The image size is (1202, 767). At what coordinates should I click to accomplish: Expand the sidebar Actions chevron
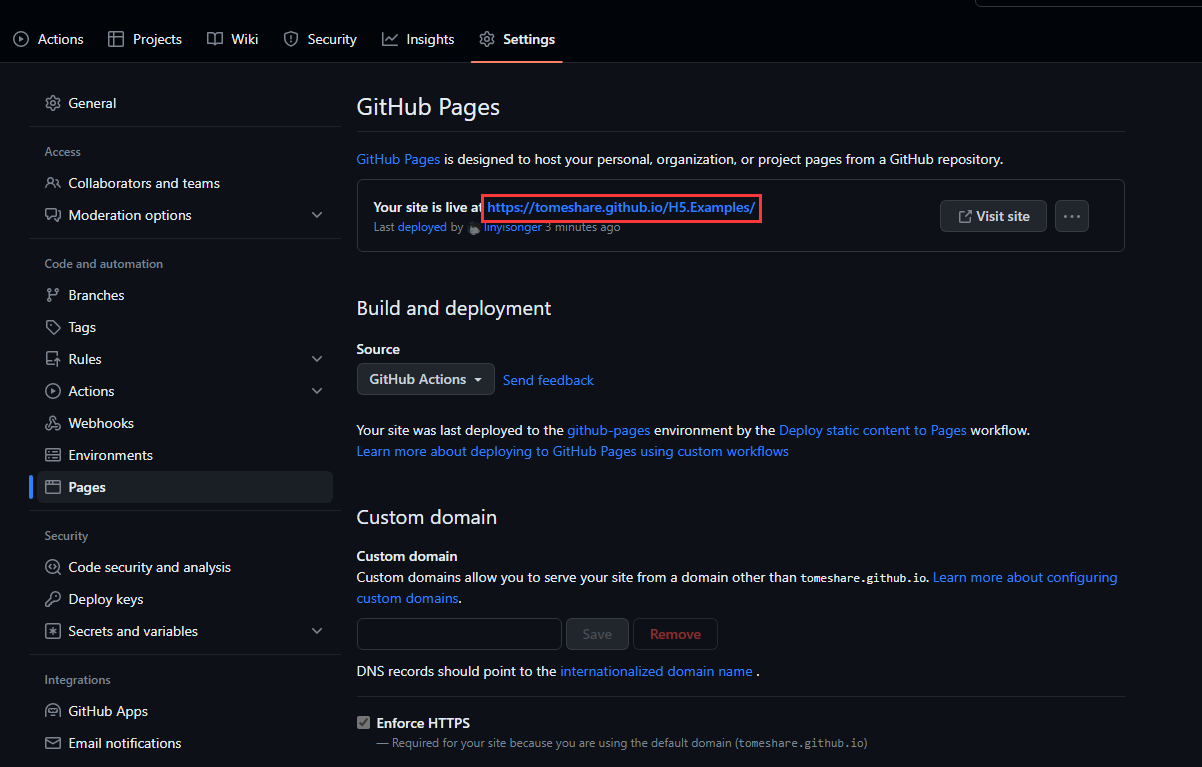[x=317, y=391]
